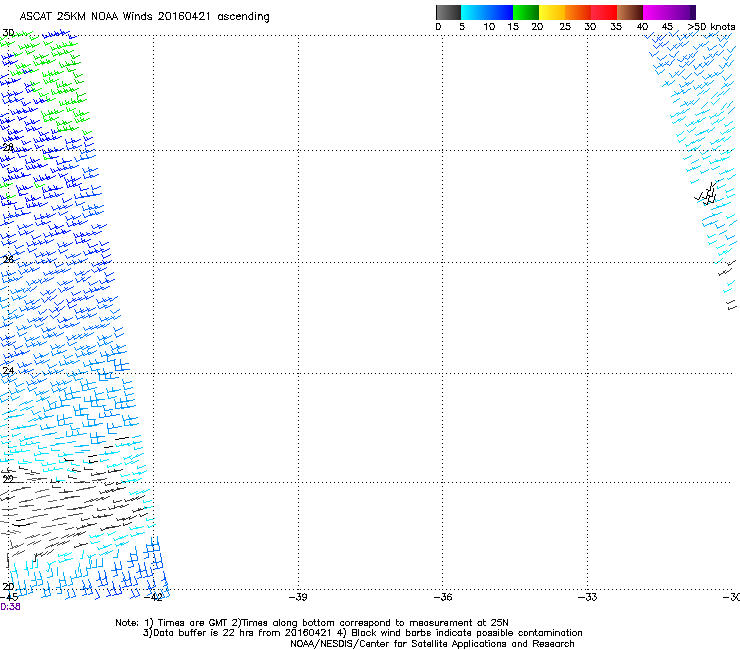Click the '25' legend scale number
Viewport: 740px width, 650px height.
click(x=565, y=27)
